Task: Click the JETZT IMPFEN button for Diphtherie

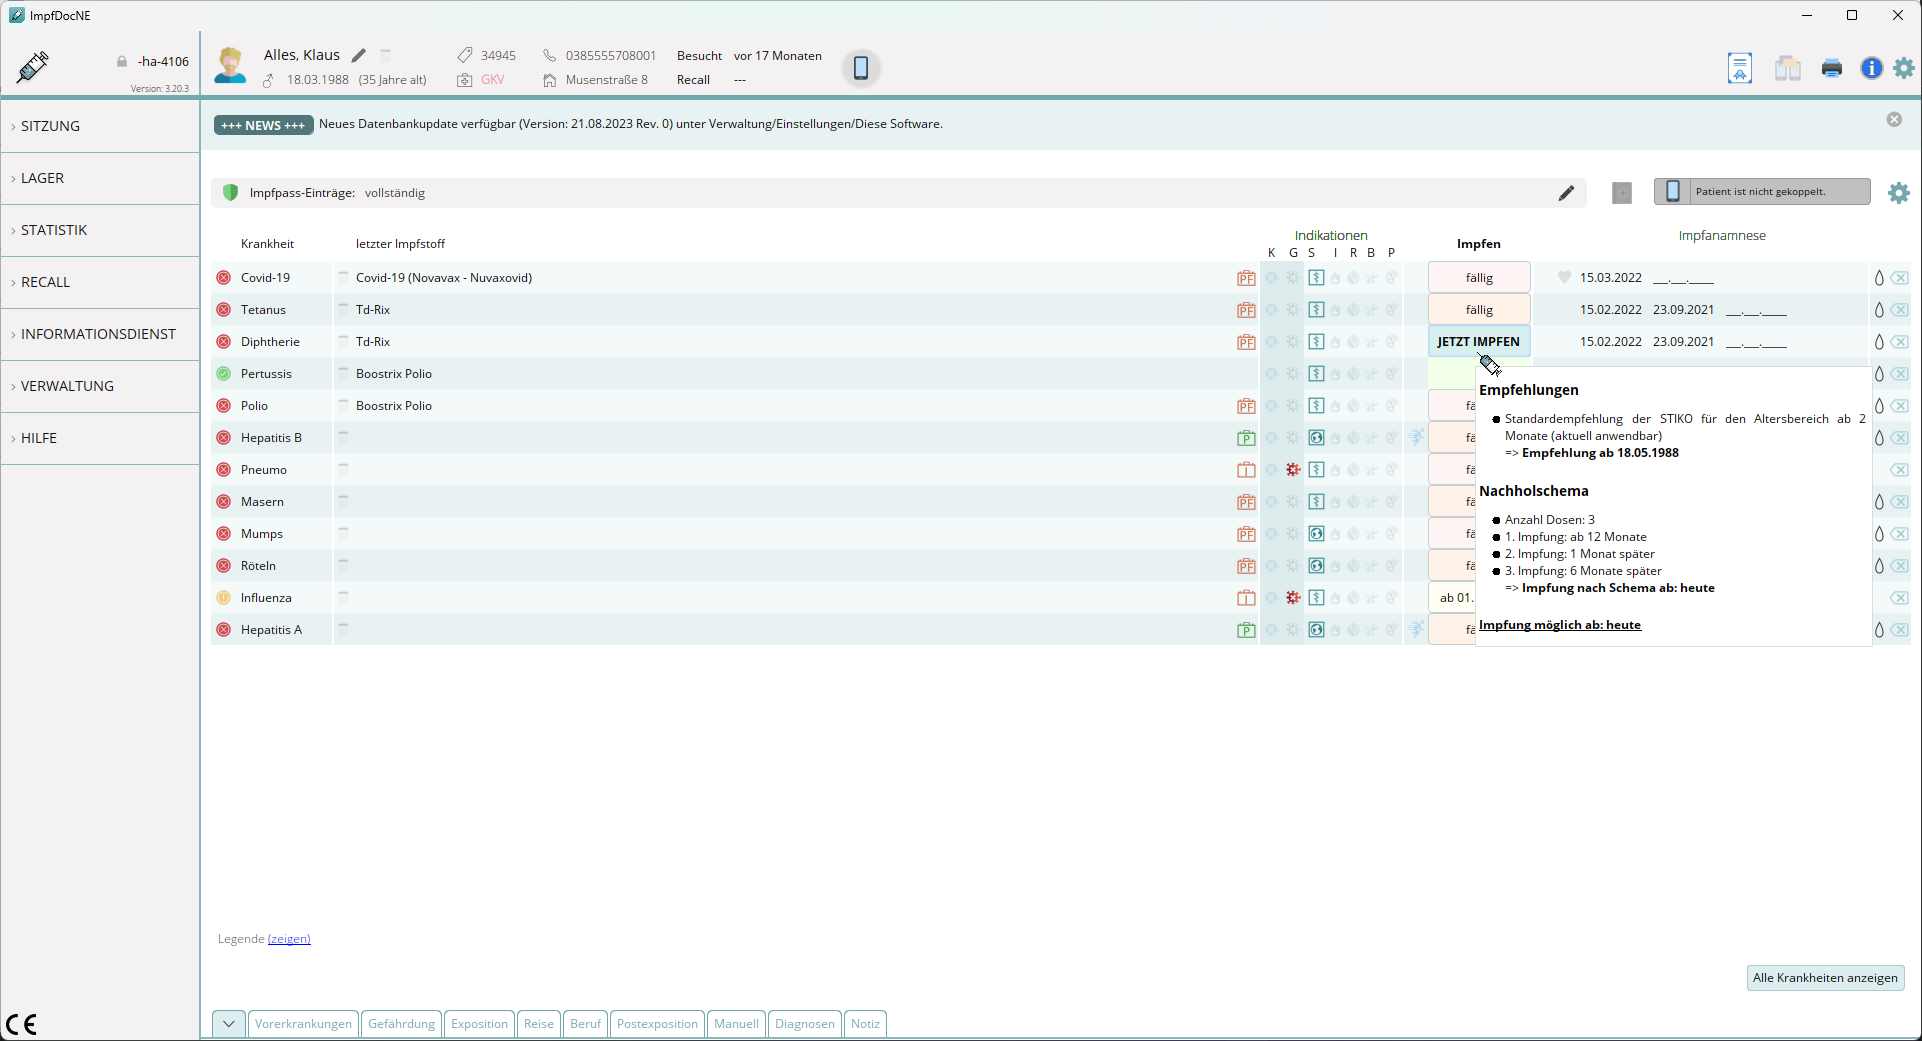Action: 1479,342
